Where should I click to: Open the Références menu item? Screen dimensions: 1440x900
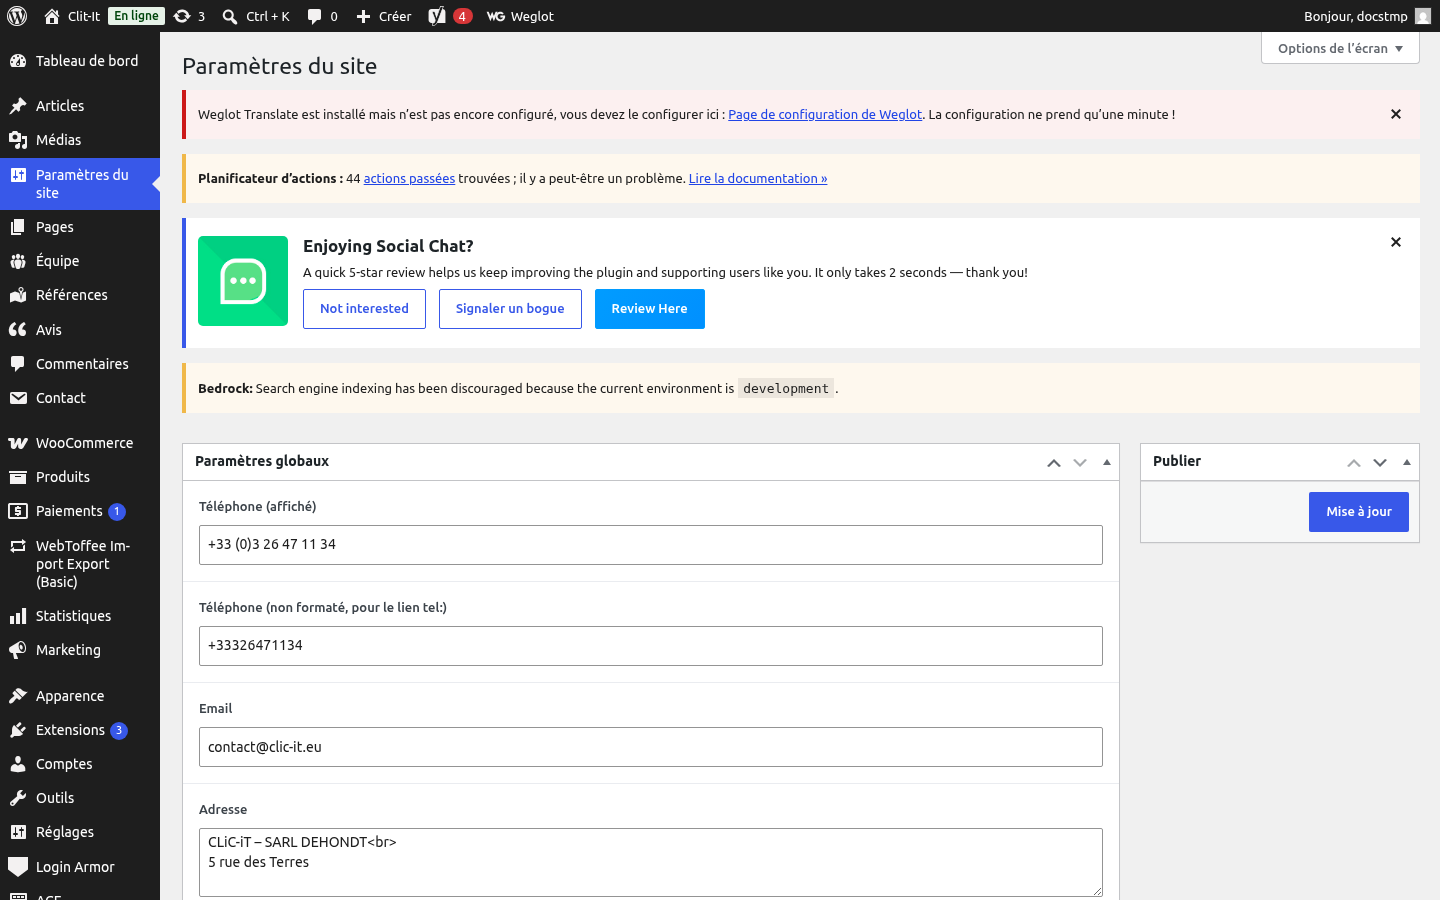[x=80, y=295]
